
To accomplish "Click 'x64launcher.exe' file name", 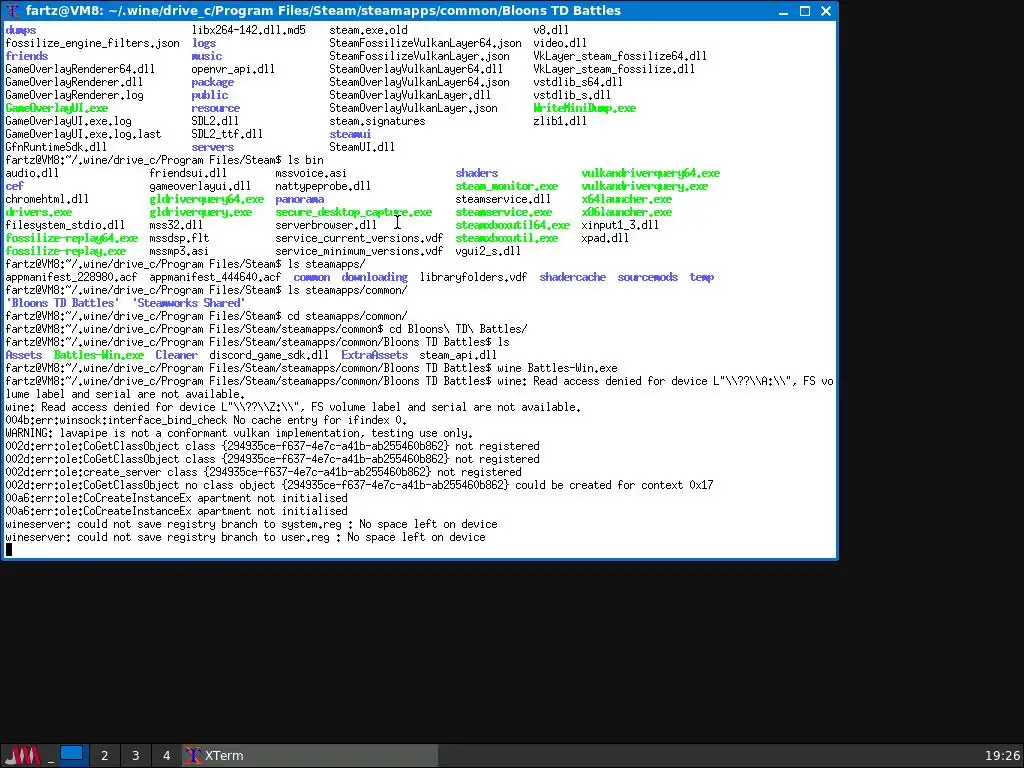I will tap(626, 199).
